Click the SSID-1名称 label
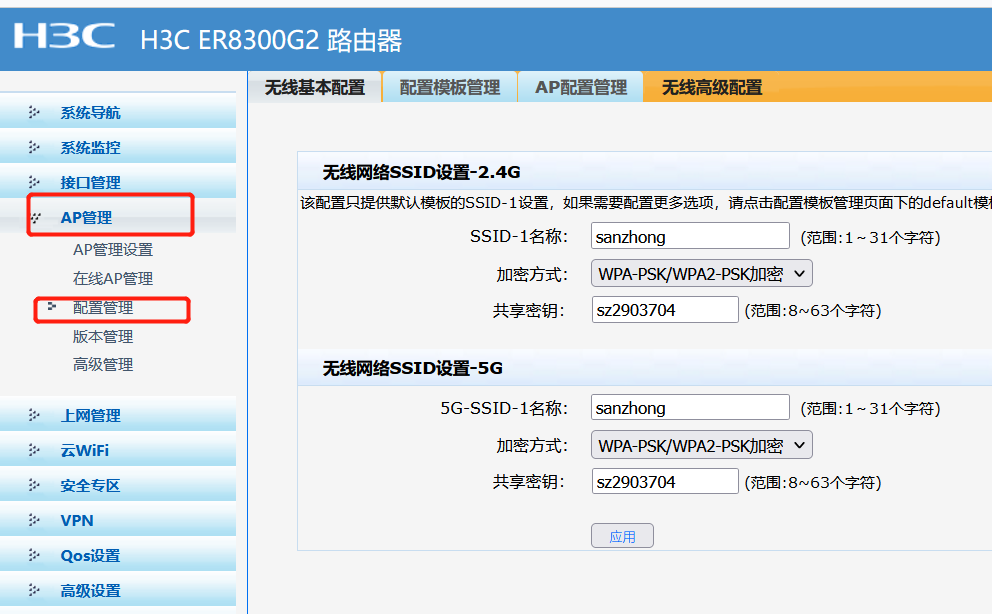Screen dimensions: 992x614 pyautogui.click(x=519, y=236)
